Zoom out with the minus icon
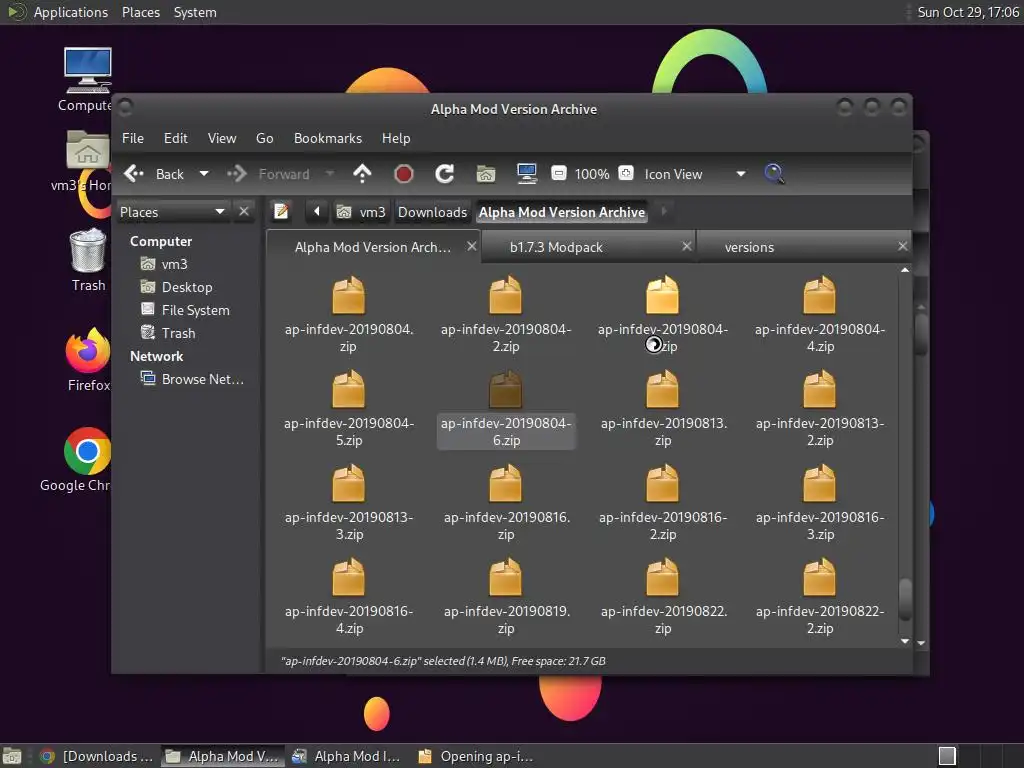Viewport: 1024px width, 768px height. click(x=558, y=173)
